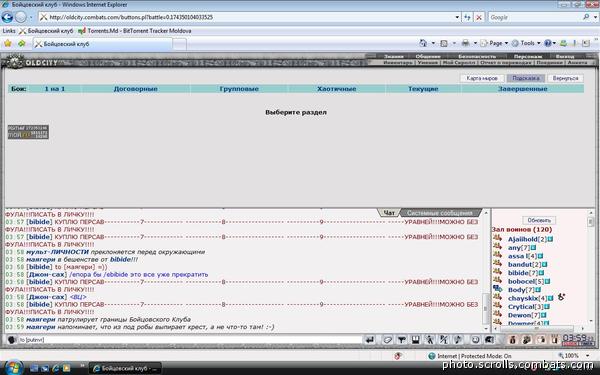The width and height of the screenshot is (600, 375).
Task: Click the Вернуться button
Action: pos(566,78)
